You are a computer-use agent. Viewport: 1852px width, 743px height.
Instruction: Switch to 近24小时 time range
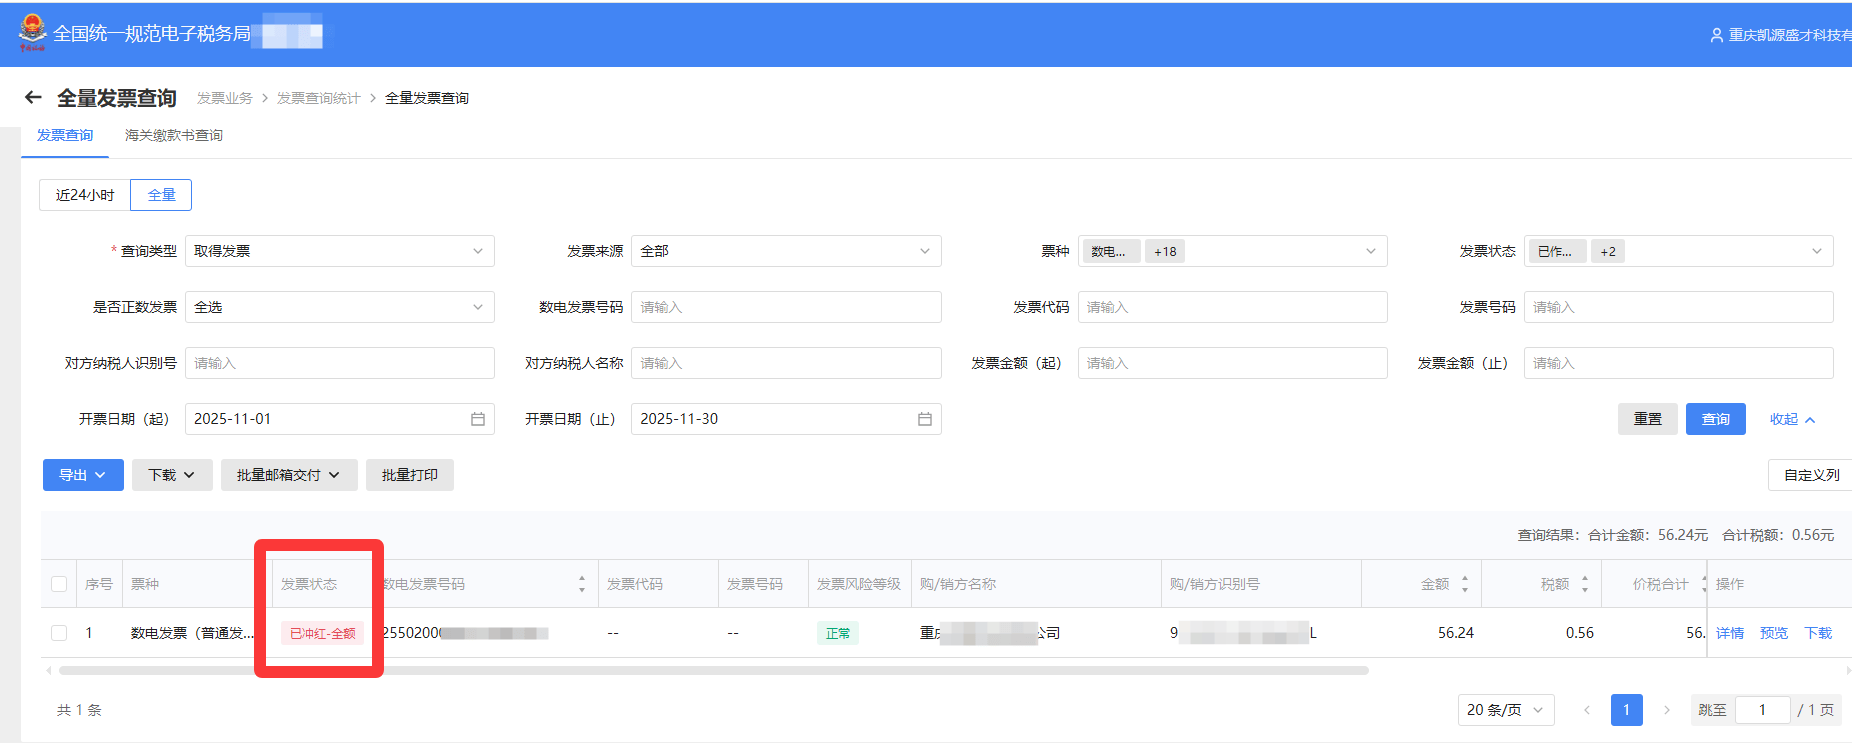pos(85,195)
